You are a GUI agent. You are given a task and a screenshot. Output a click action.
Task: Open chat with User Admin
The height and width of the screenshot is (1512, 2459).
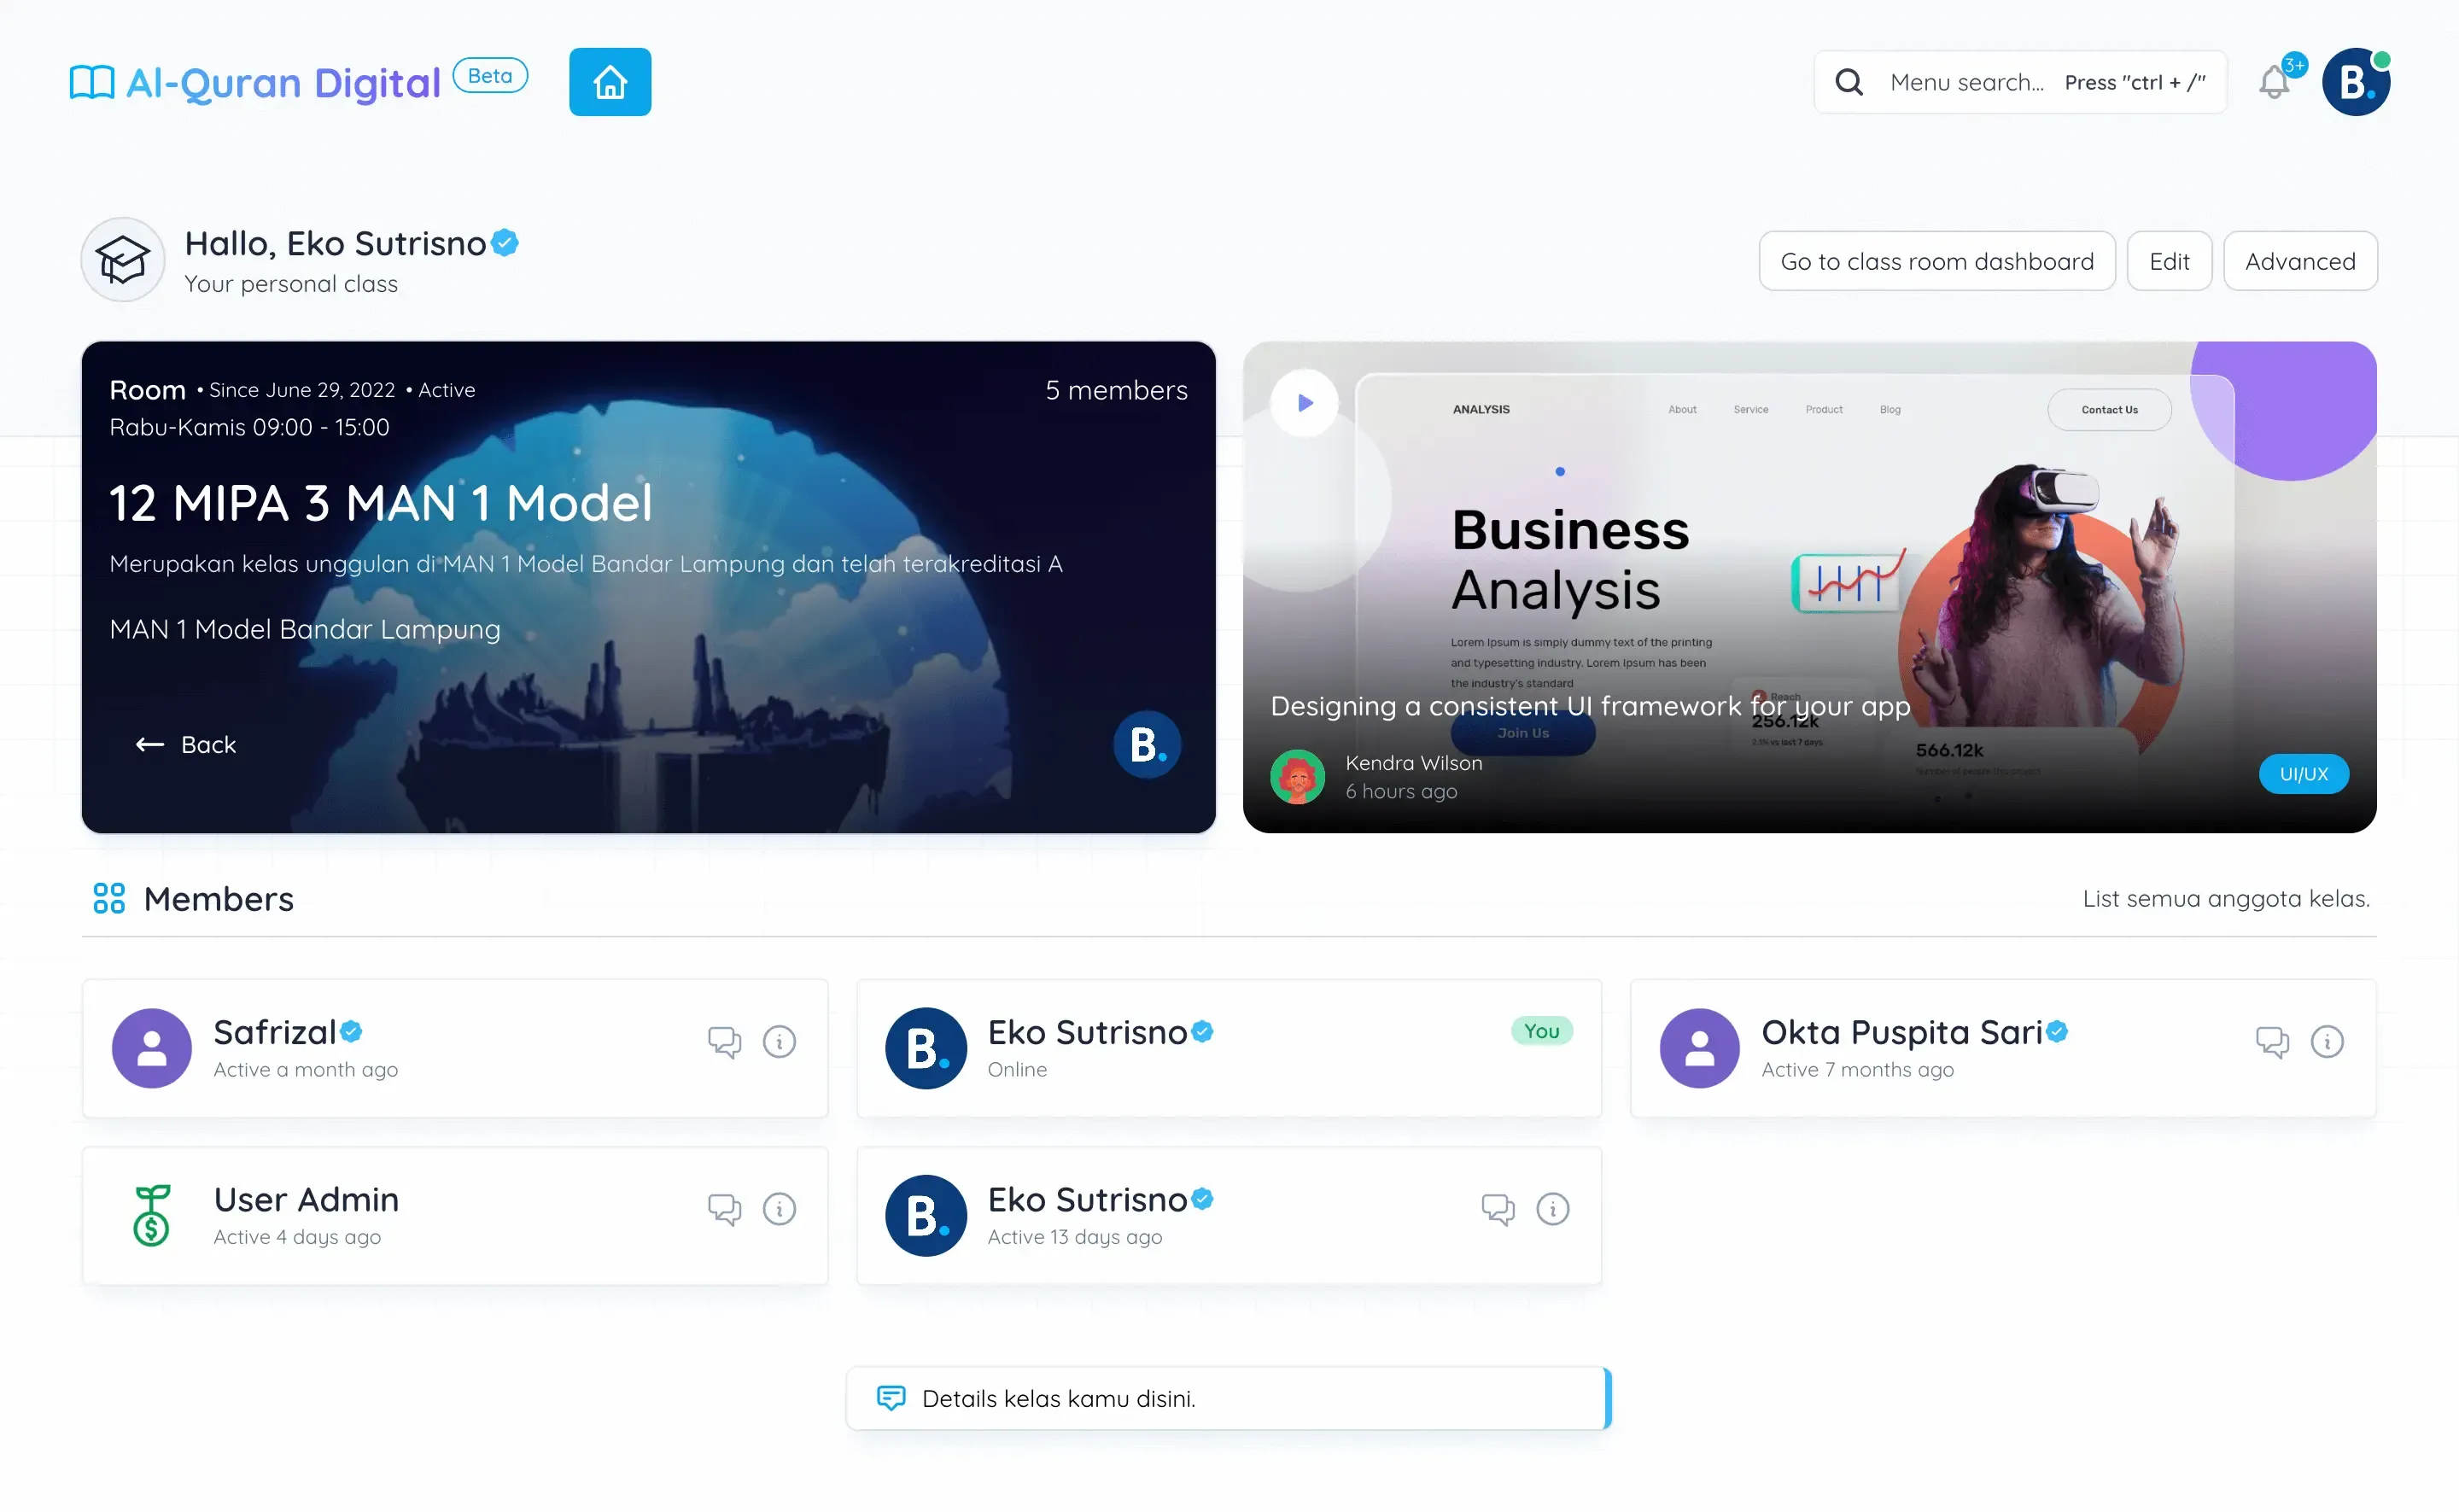coord(725,1209)
